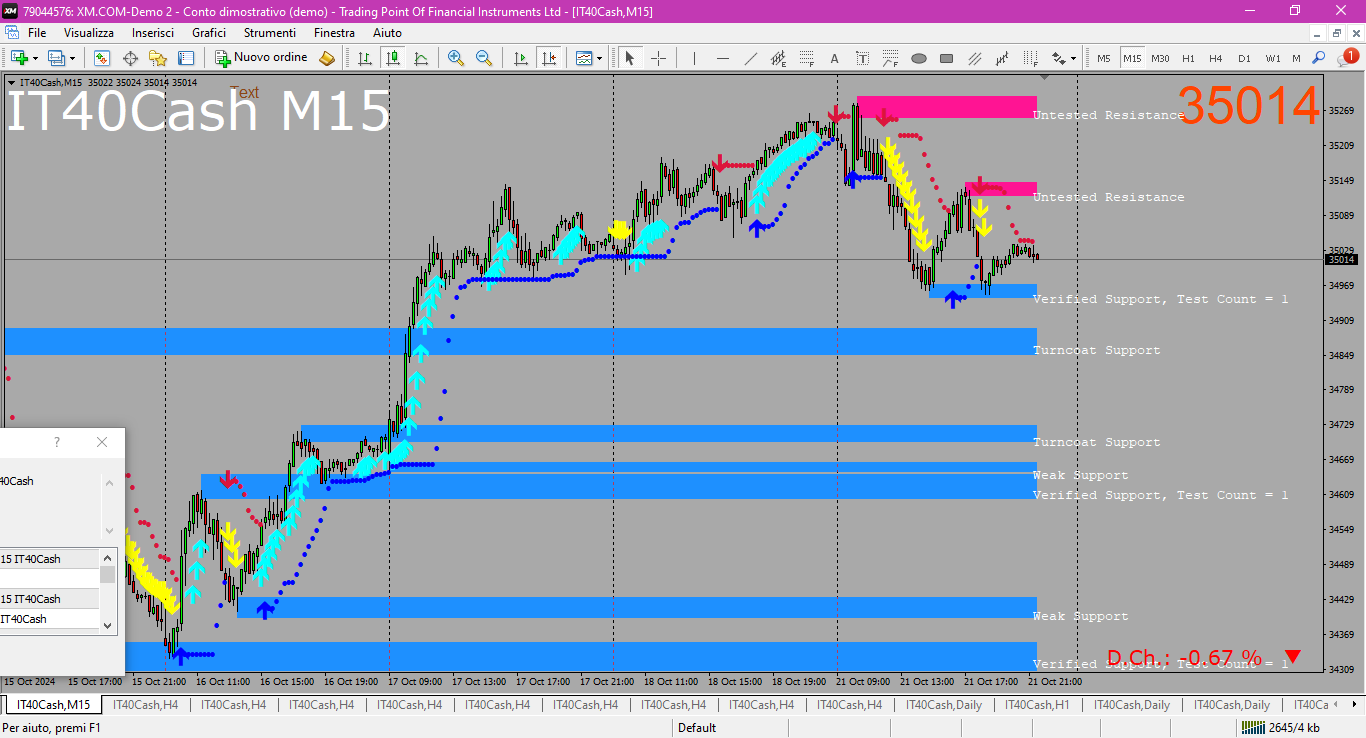Open the chat notifications icon
The height and width of the screenshot is (738, 1366).
[x=1348, y=58]
